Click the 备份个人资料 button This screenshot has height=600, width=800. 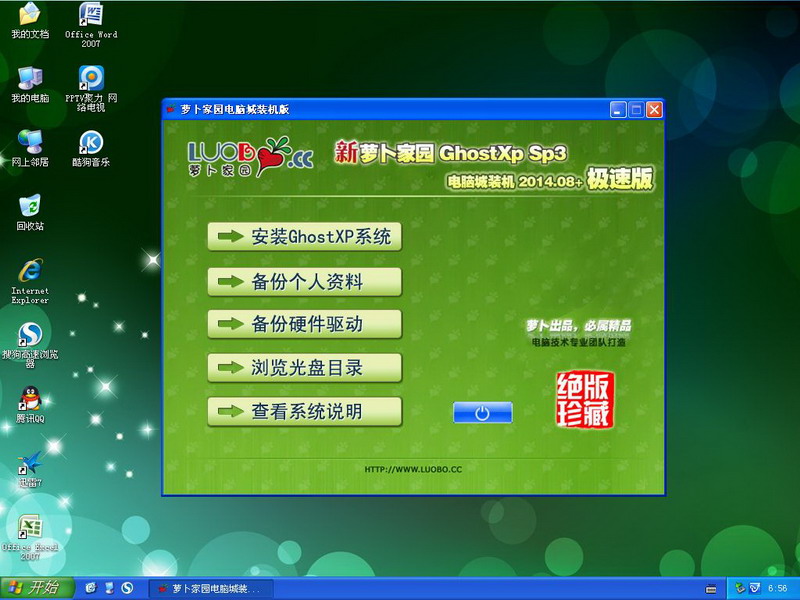305,282
